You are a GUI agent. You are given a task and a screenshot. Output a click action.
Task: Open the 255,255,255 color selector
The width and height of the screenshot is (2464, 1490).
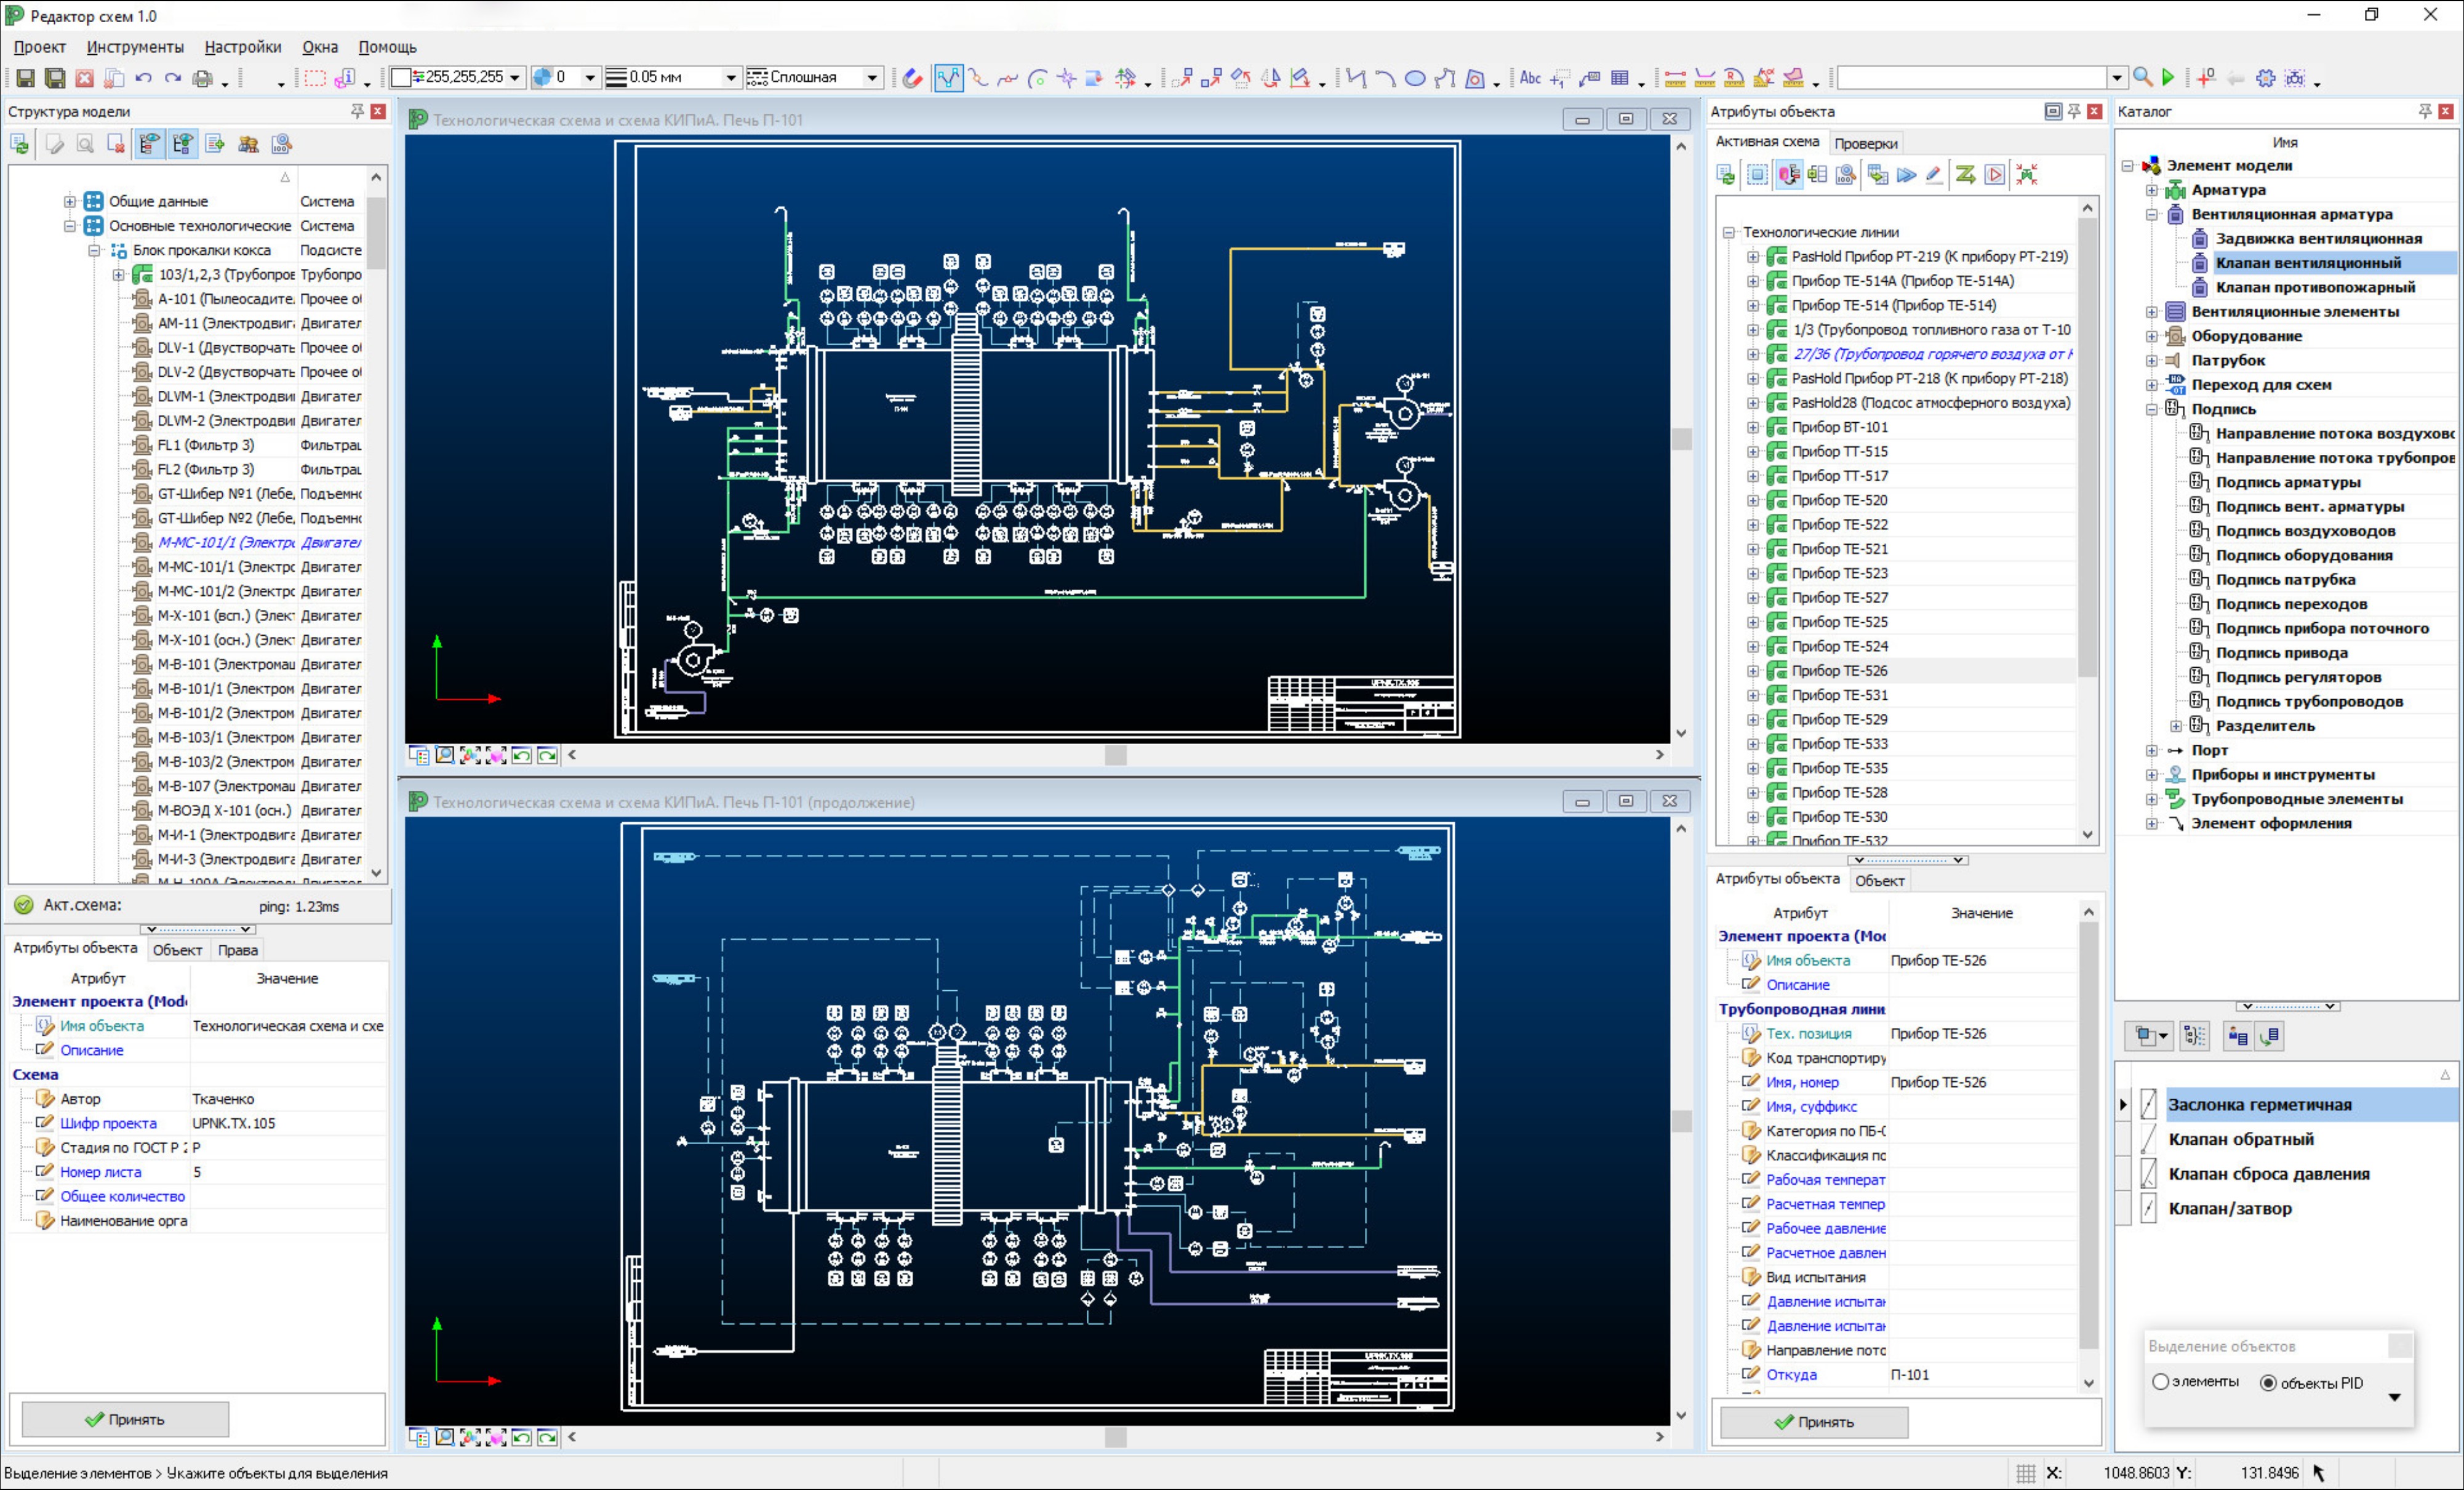tap(514, 78)
